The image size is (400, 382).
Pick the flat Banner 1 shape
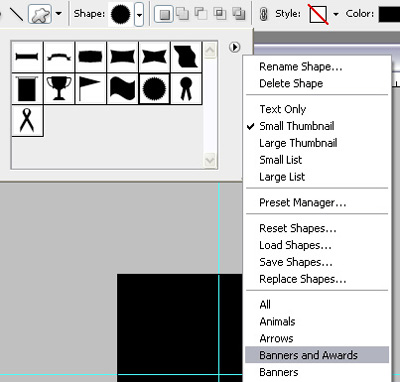pyautogui.click(x=27, y=57)
